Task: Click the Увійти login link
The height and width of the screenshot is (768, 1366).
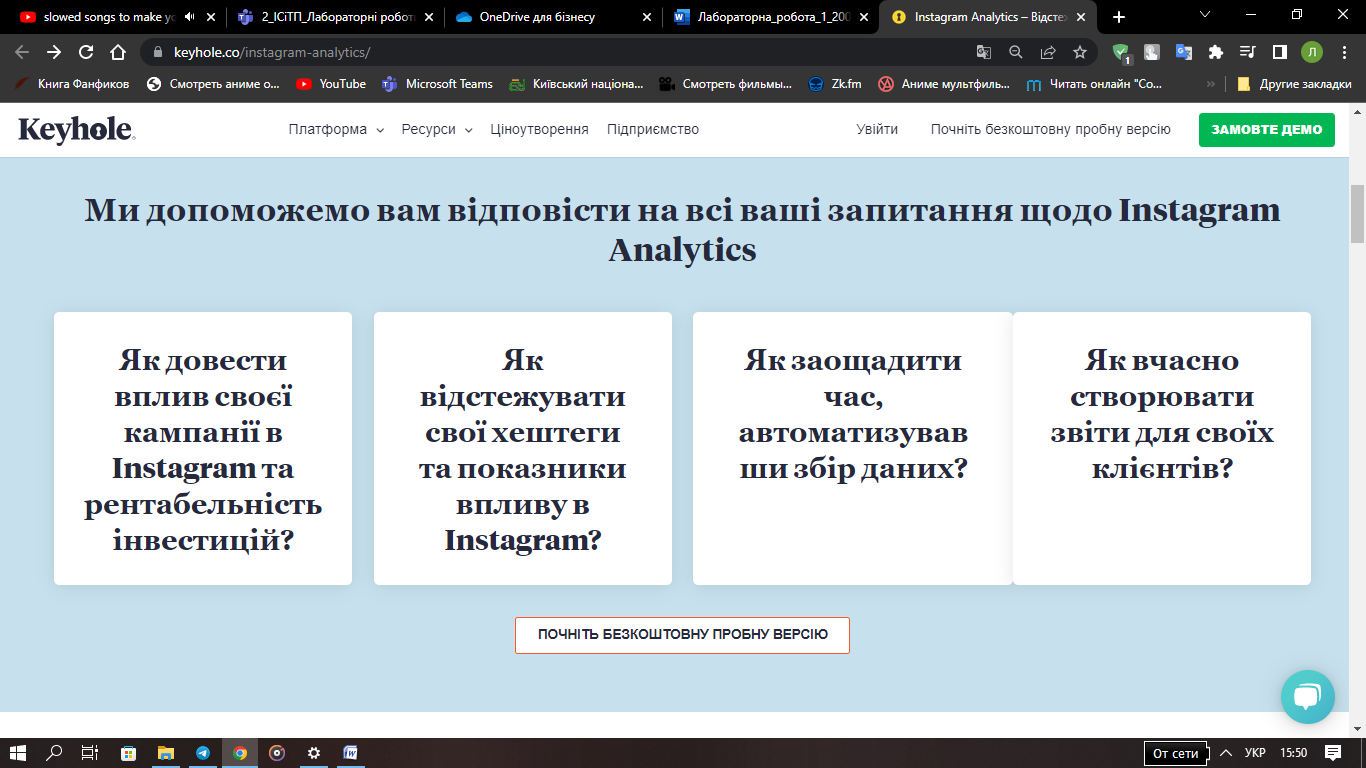Action: pos(877,129)
